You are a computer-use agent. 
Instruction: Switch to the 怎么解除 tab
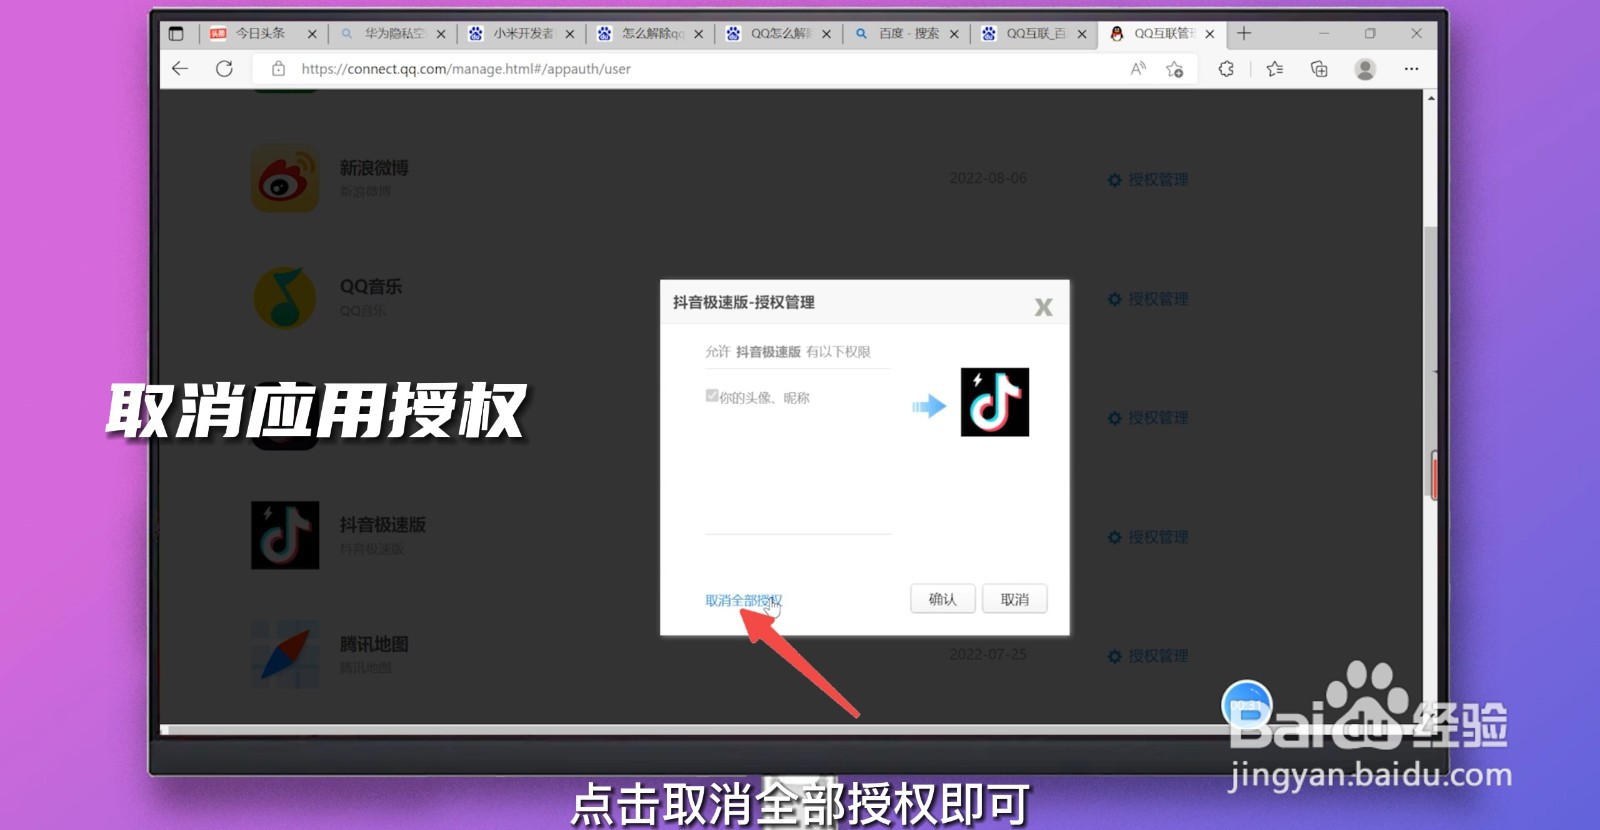pos(650,33)
